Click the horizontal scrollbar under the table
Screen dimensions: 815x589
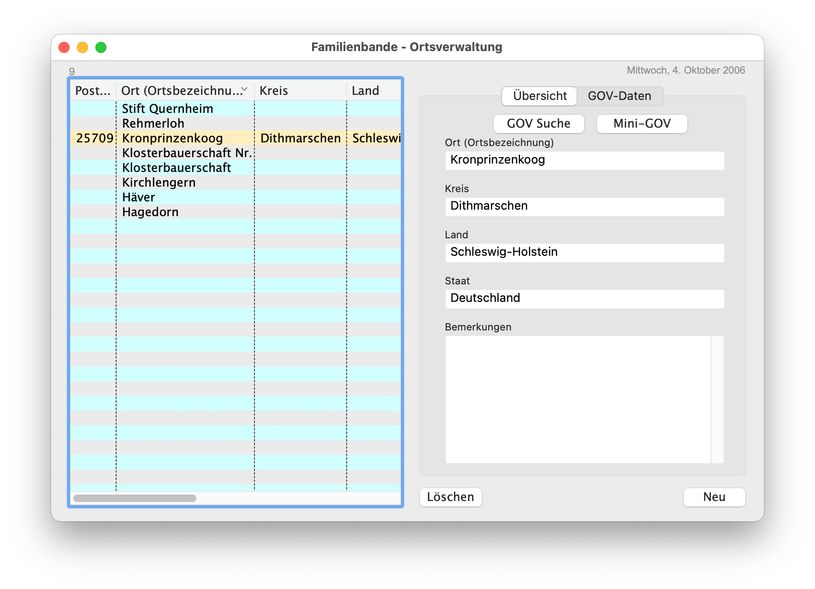point(135,498)
